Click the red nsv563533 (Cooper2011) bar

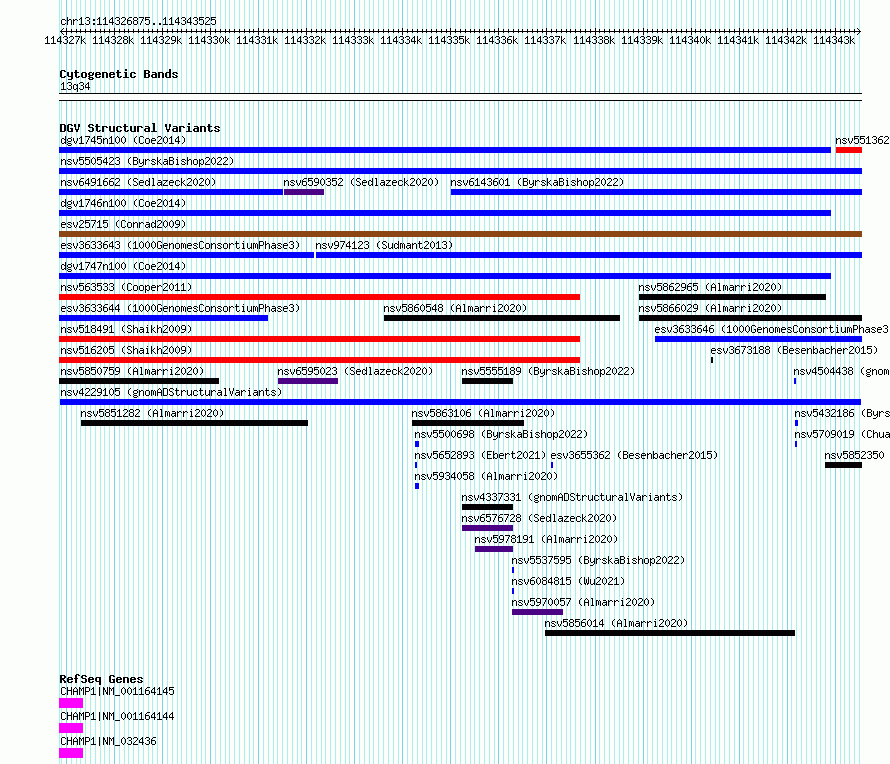pos(320,297)
